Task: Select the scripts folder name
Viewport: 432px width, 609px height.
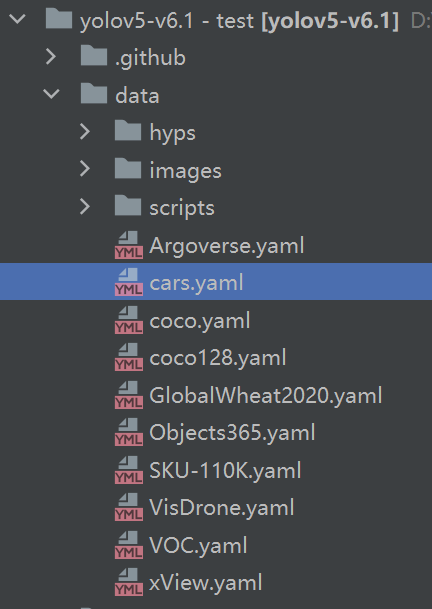Action: click(x=182, y=208)
